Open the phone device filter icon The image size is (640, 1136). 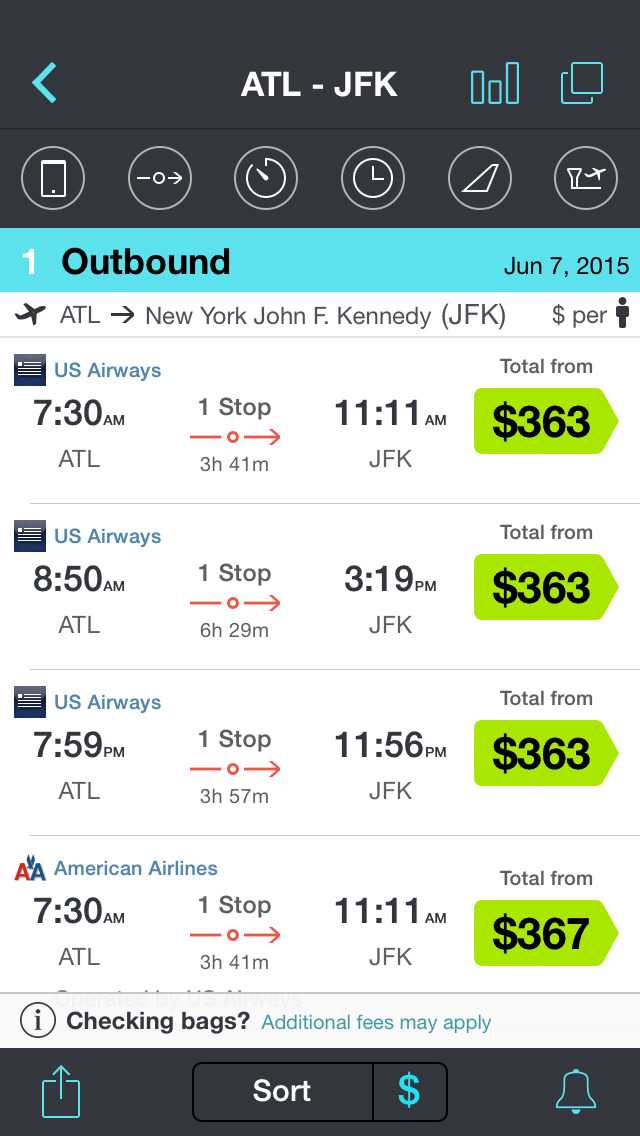[x=53, y=179]
